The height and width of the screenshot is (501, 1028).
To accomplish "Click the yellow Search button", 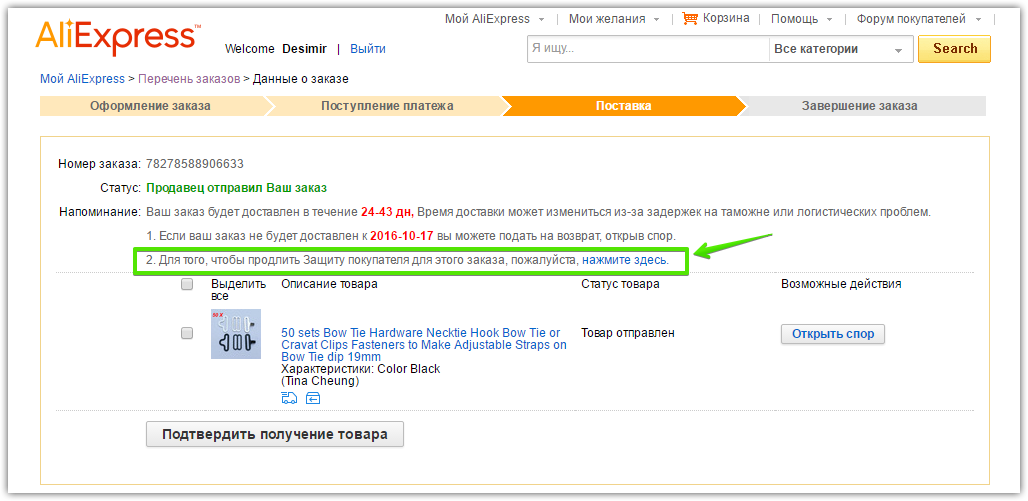I will coord(955,49).
